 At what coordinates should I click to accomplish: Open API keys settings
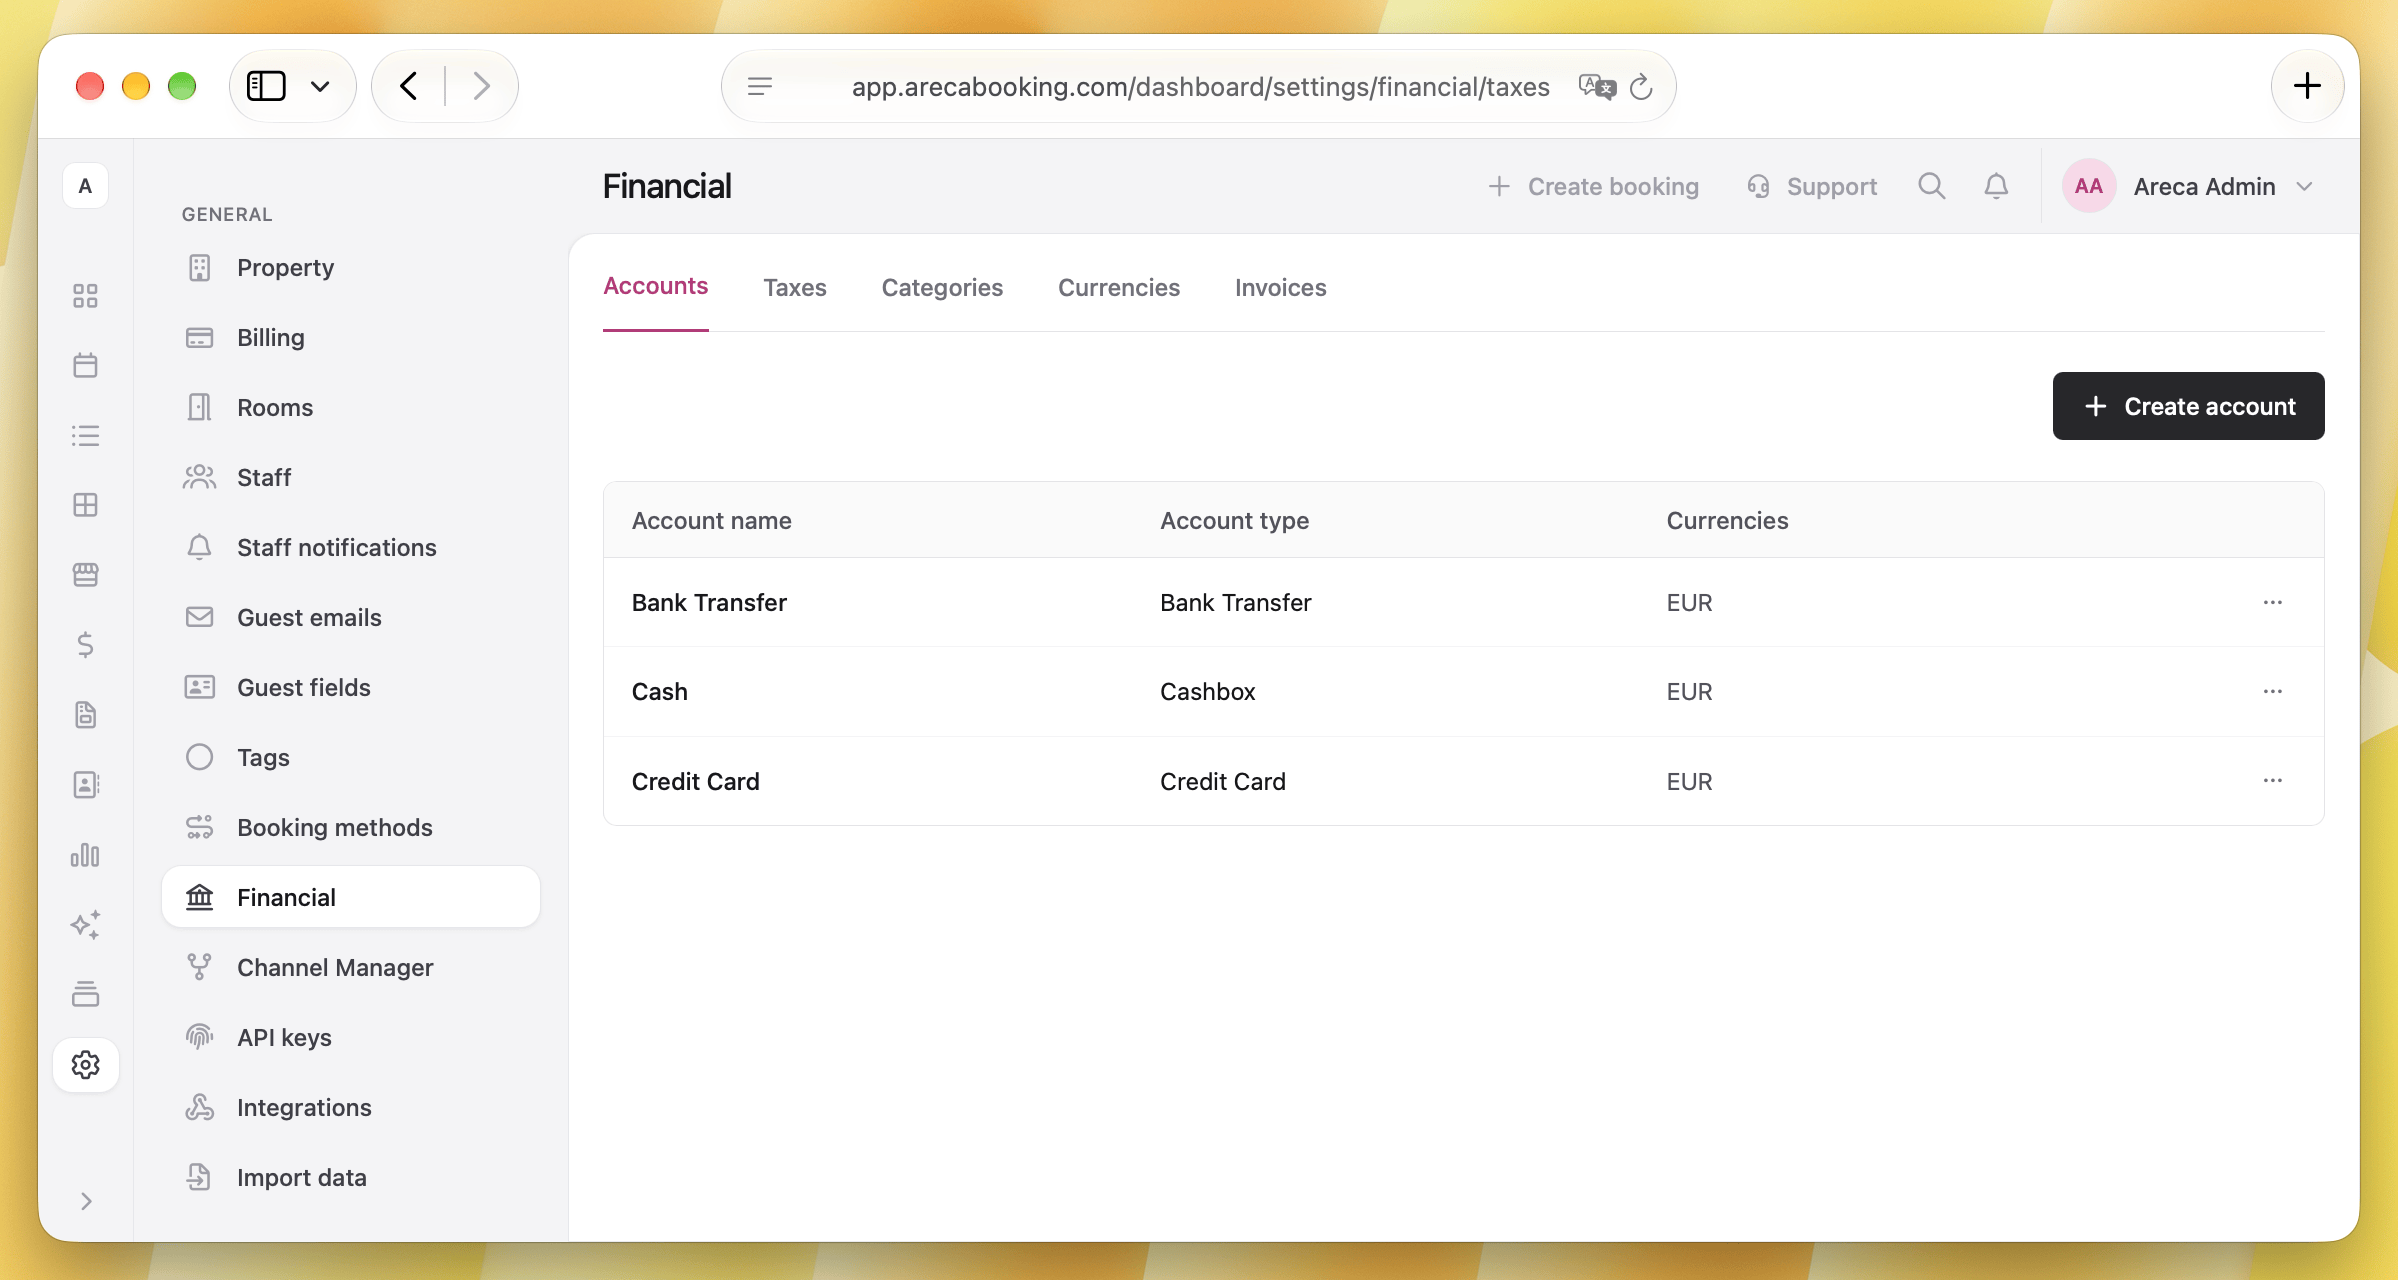[x=351, y=1037]
